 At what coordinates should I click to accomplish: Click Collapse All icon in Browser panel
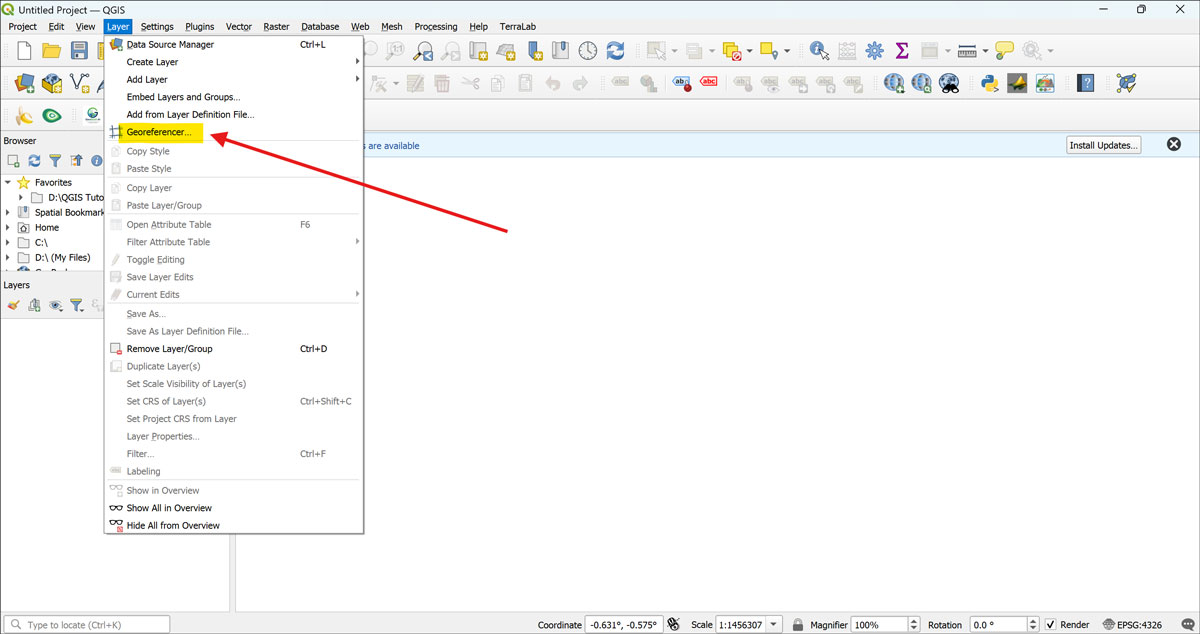coord(76,160)
